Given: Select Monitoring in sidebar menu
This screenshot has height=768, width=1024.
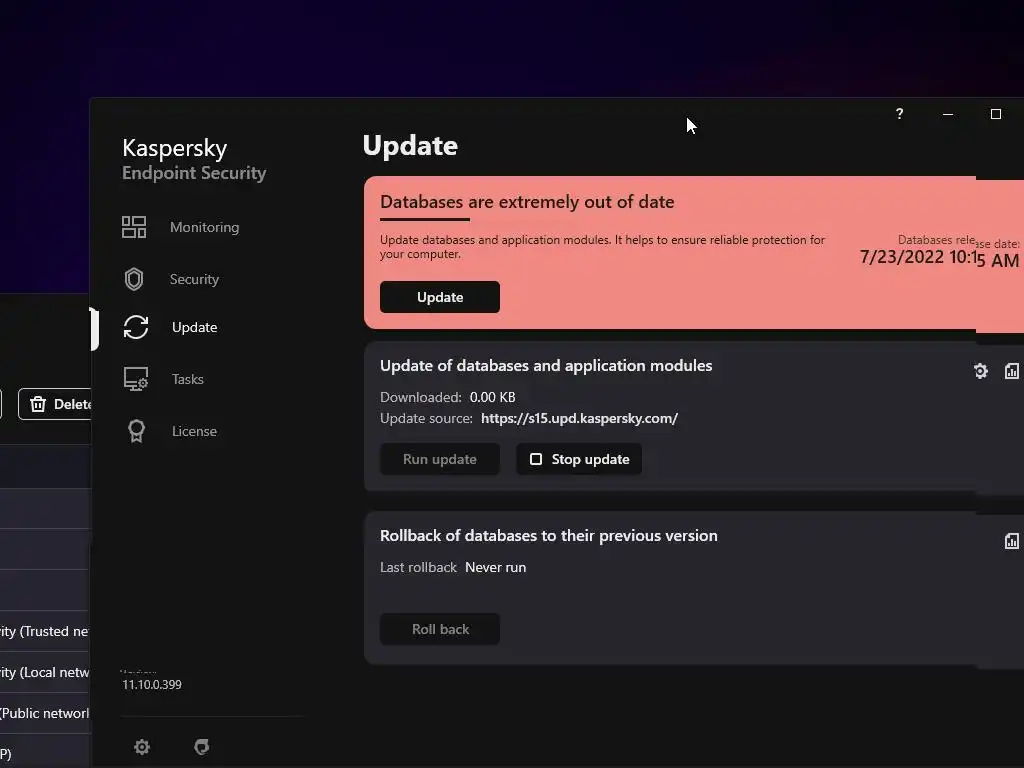Looking at the screenshot, I should 204,227.
